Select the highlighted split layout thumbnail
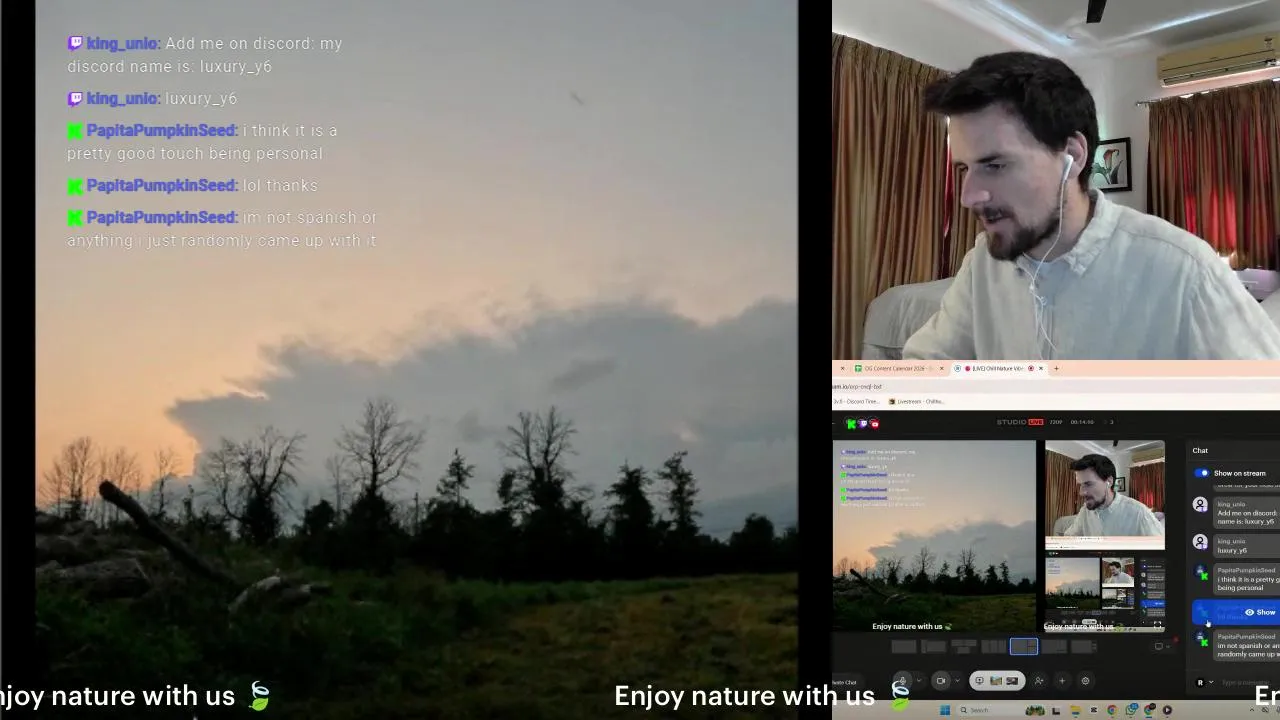1280x720 pixels. click(1024, 646)
